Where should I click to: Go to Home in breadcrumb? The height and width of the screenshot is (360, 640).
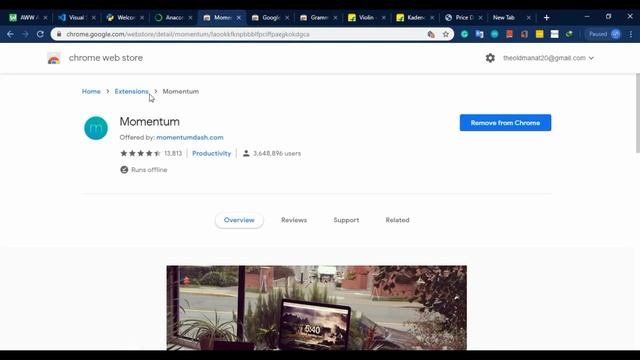91,91
